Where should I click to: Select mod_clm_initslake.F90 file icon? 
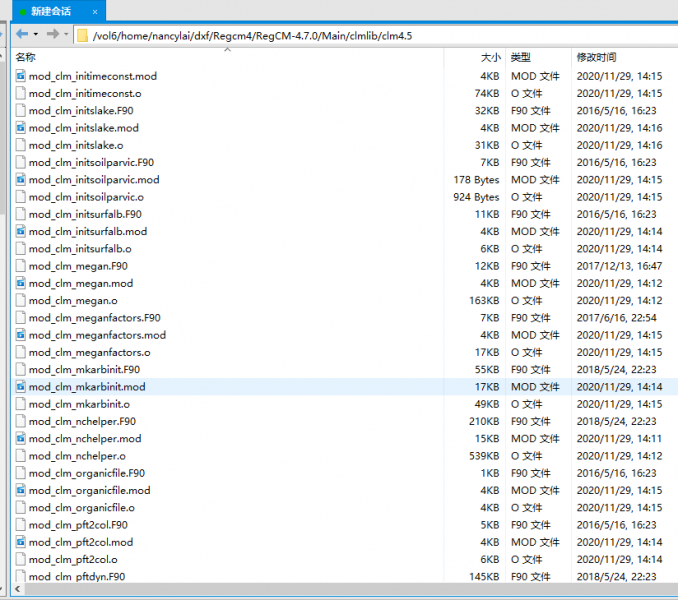coord(21,110)
